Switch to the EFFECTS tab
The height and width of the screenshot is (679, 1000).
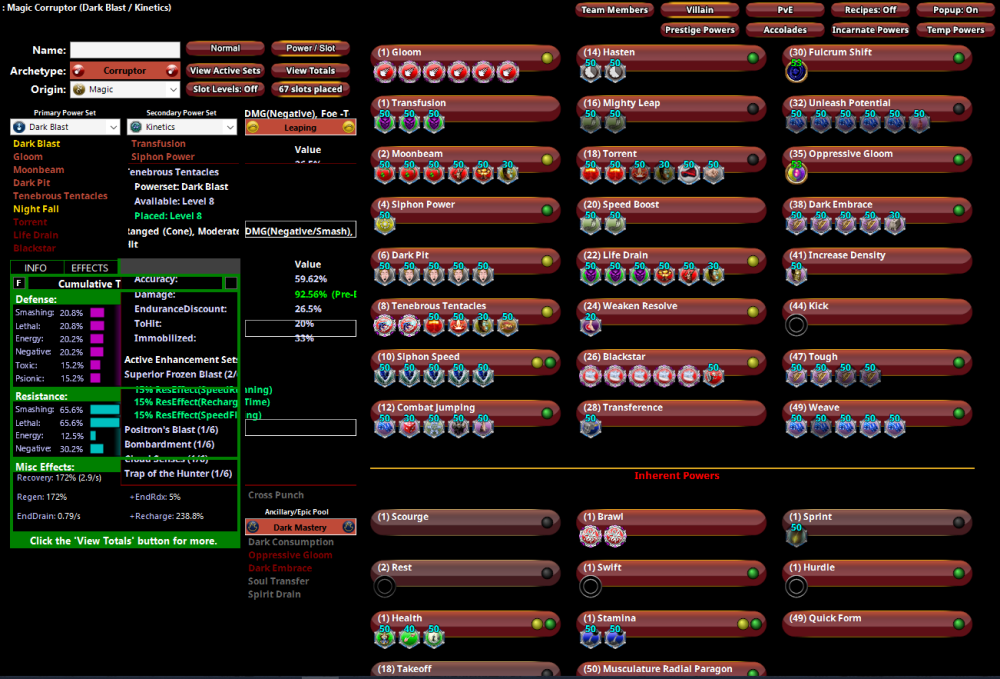pyautogui.click(x=90, y=268)
